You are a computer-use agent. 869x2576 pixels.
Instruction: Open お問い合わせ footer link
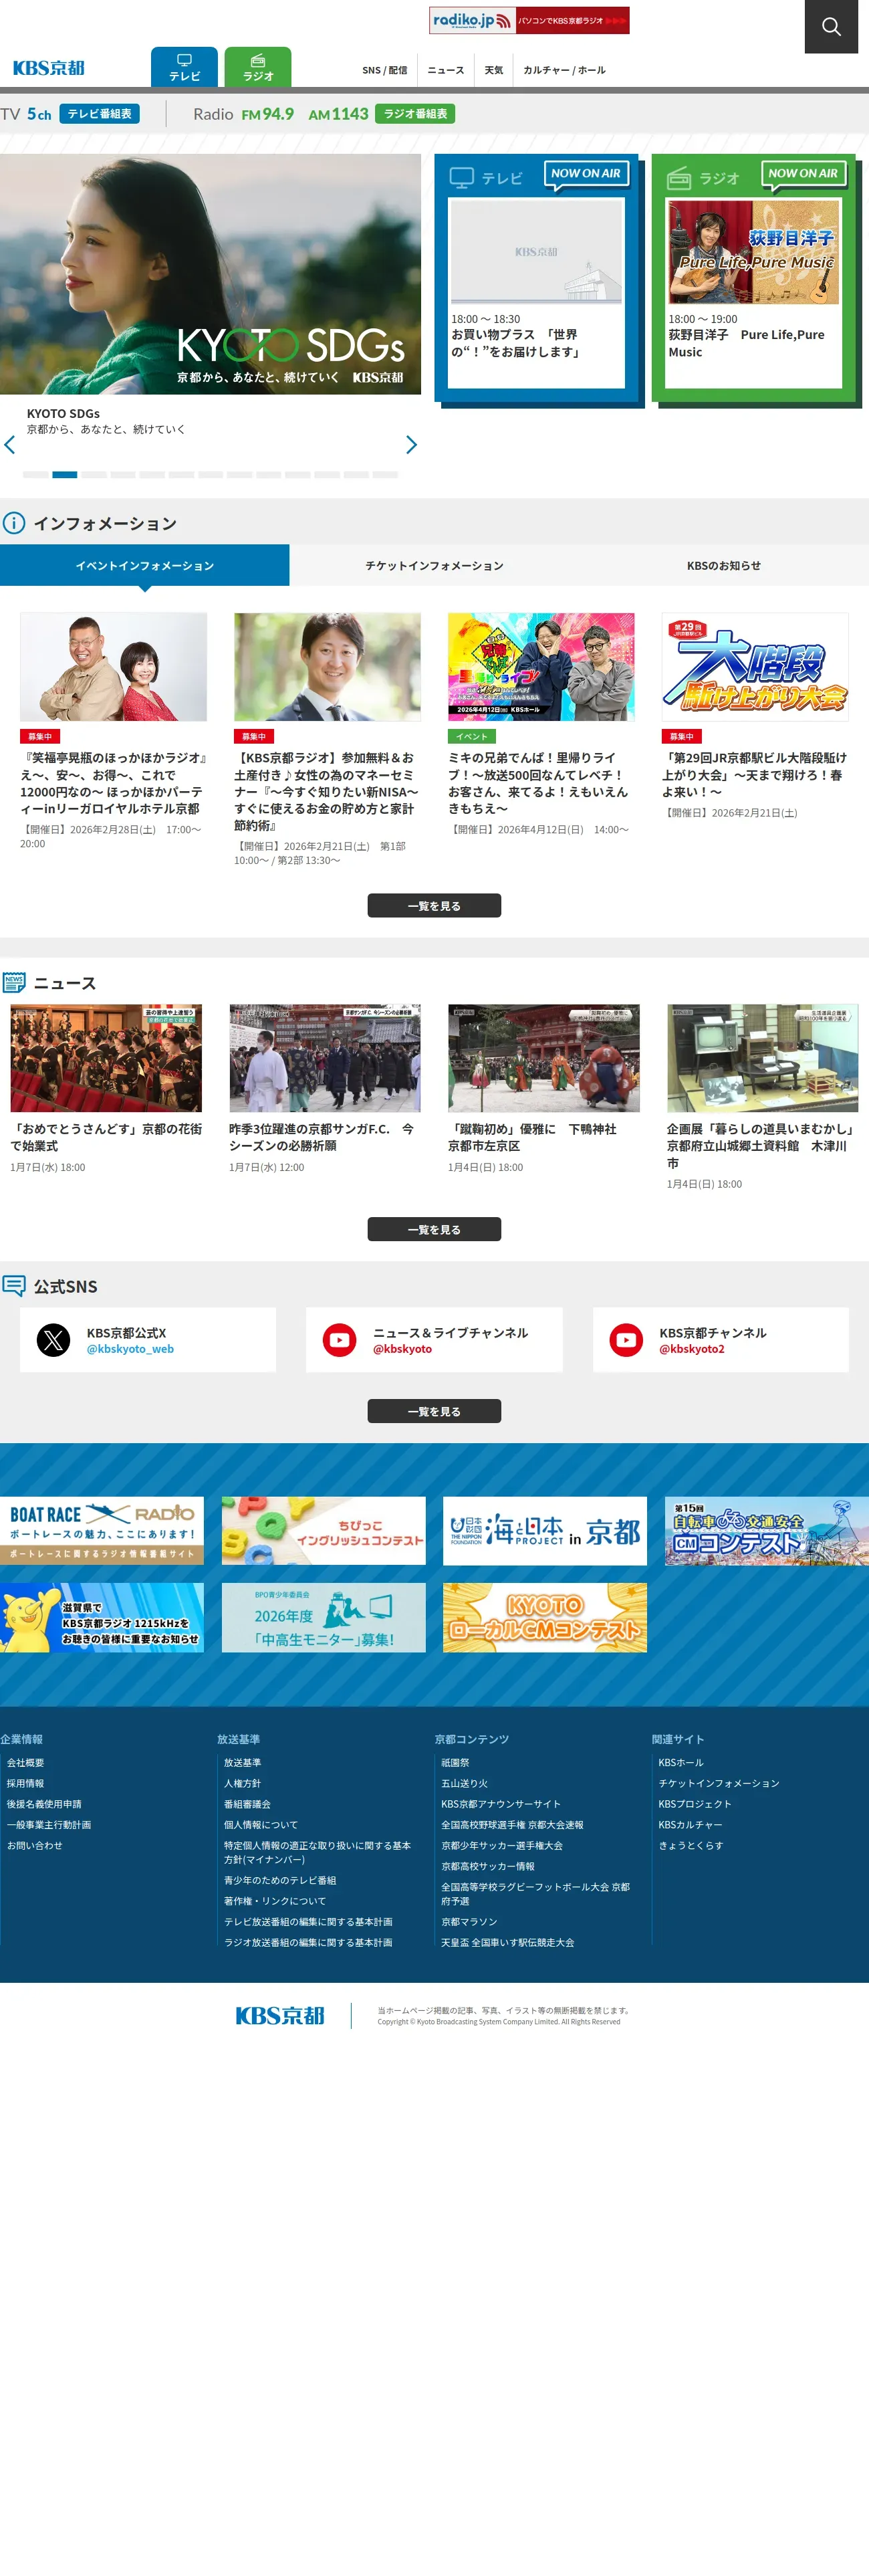click(34, 1846)
